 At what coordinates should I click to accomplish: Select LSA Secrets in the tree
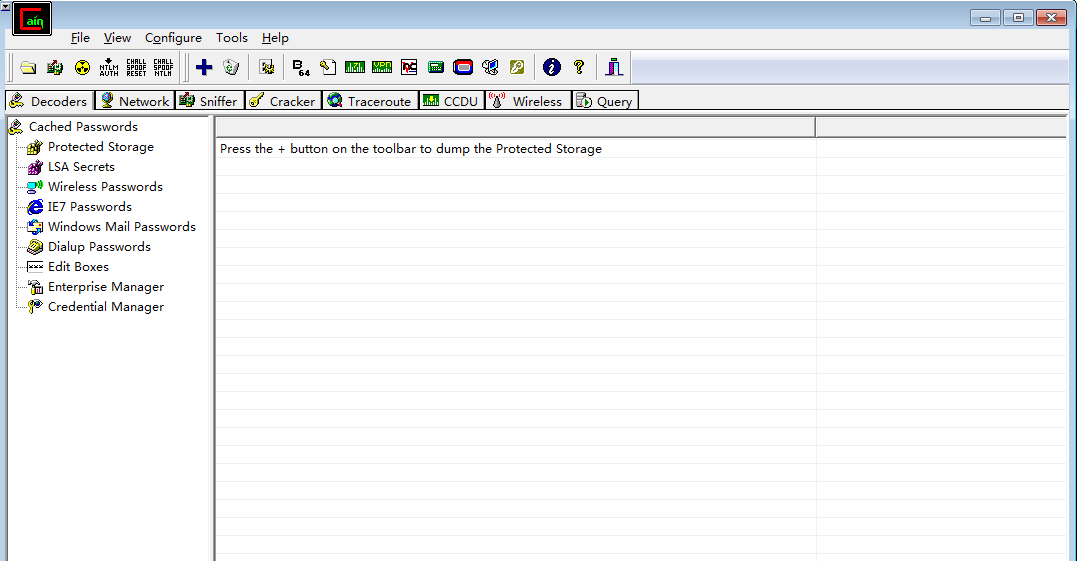point(81,166)
